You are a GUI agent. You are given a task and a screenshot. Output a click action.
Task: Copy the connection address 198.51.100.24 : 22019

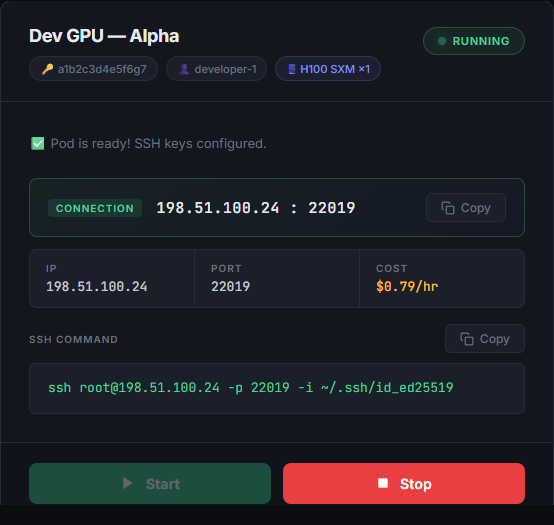pyautogui.click(x=466, y=208)
